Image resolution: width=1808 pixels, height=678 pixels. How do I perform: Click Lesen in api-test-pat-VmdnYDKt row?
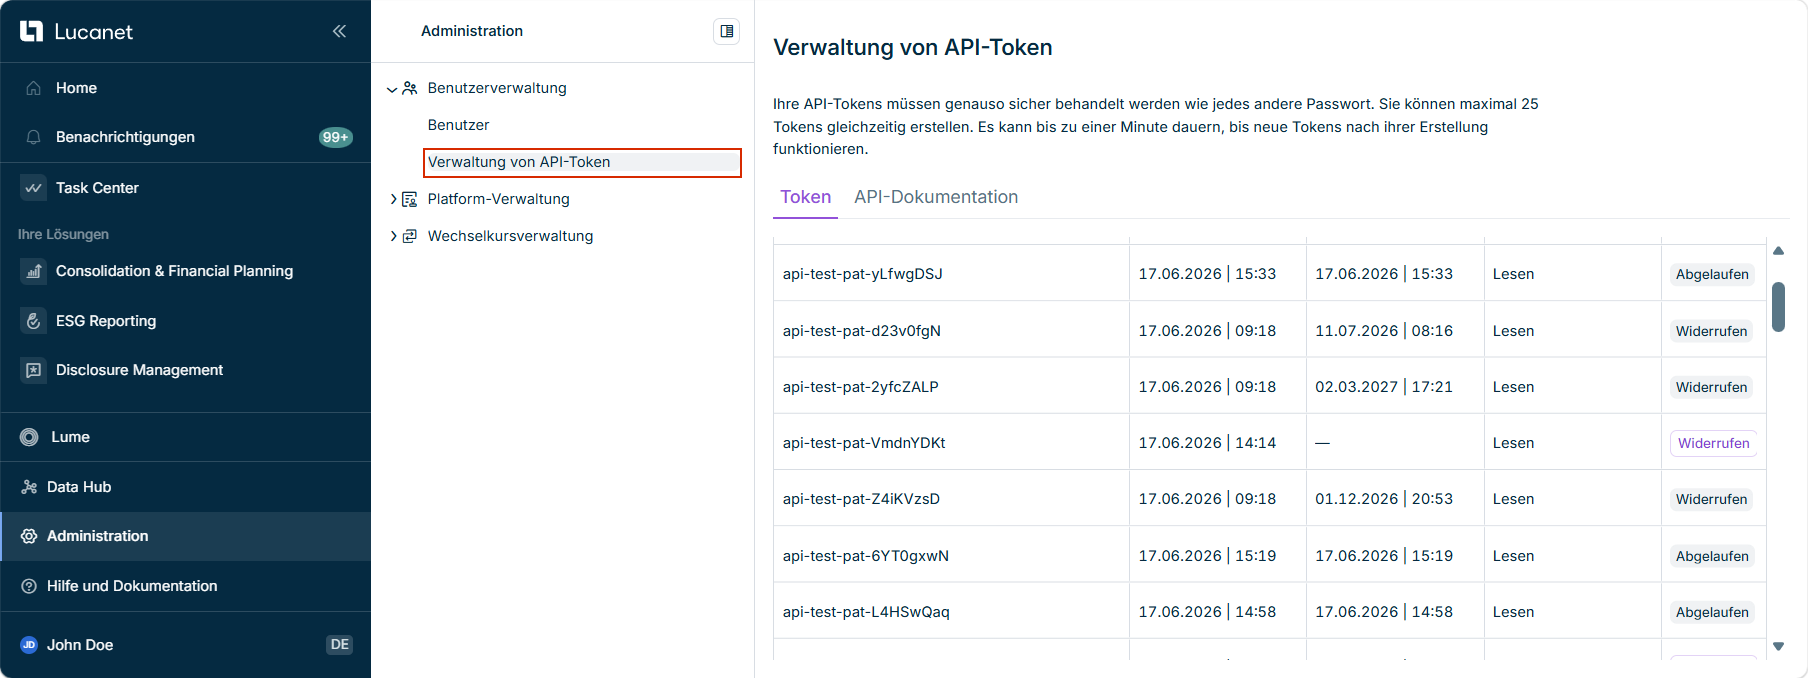[1513, 443]
